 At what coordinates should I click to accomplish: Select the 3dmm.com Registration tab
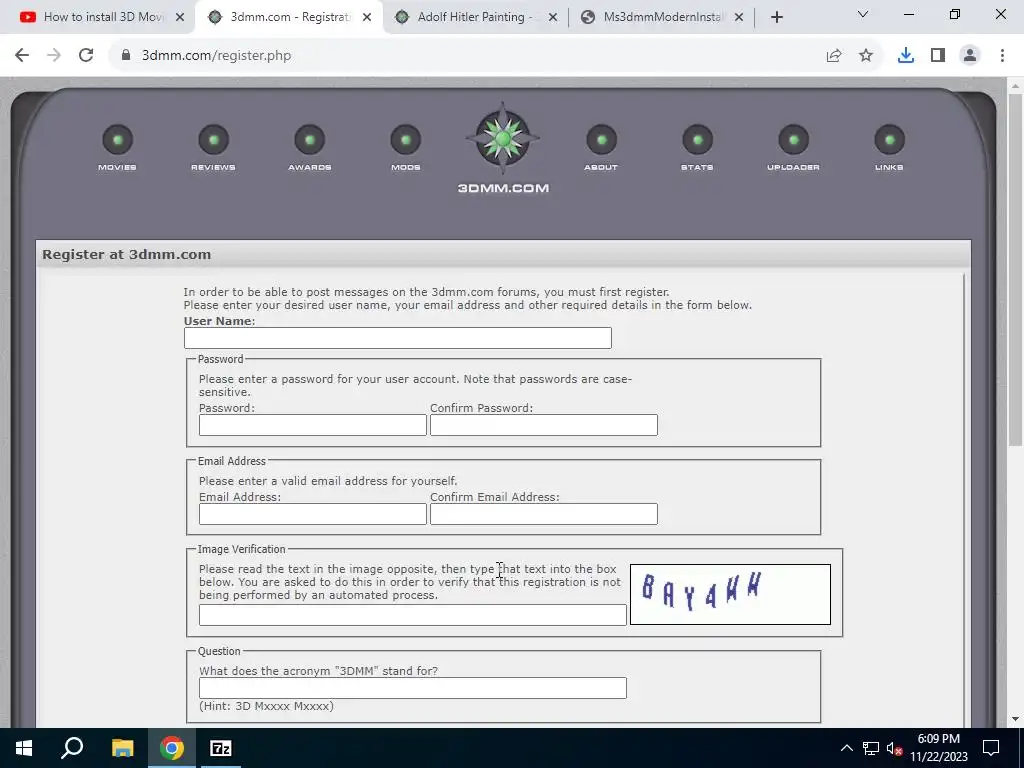(x=287, y=17)
